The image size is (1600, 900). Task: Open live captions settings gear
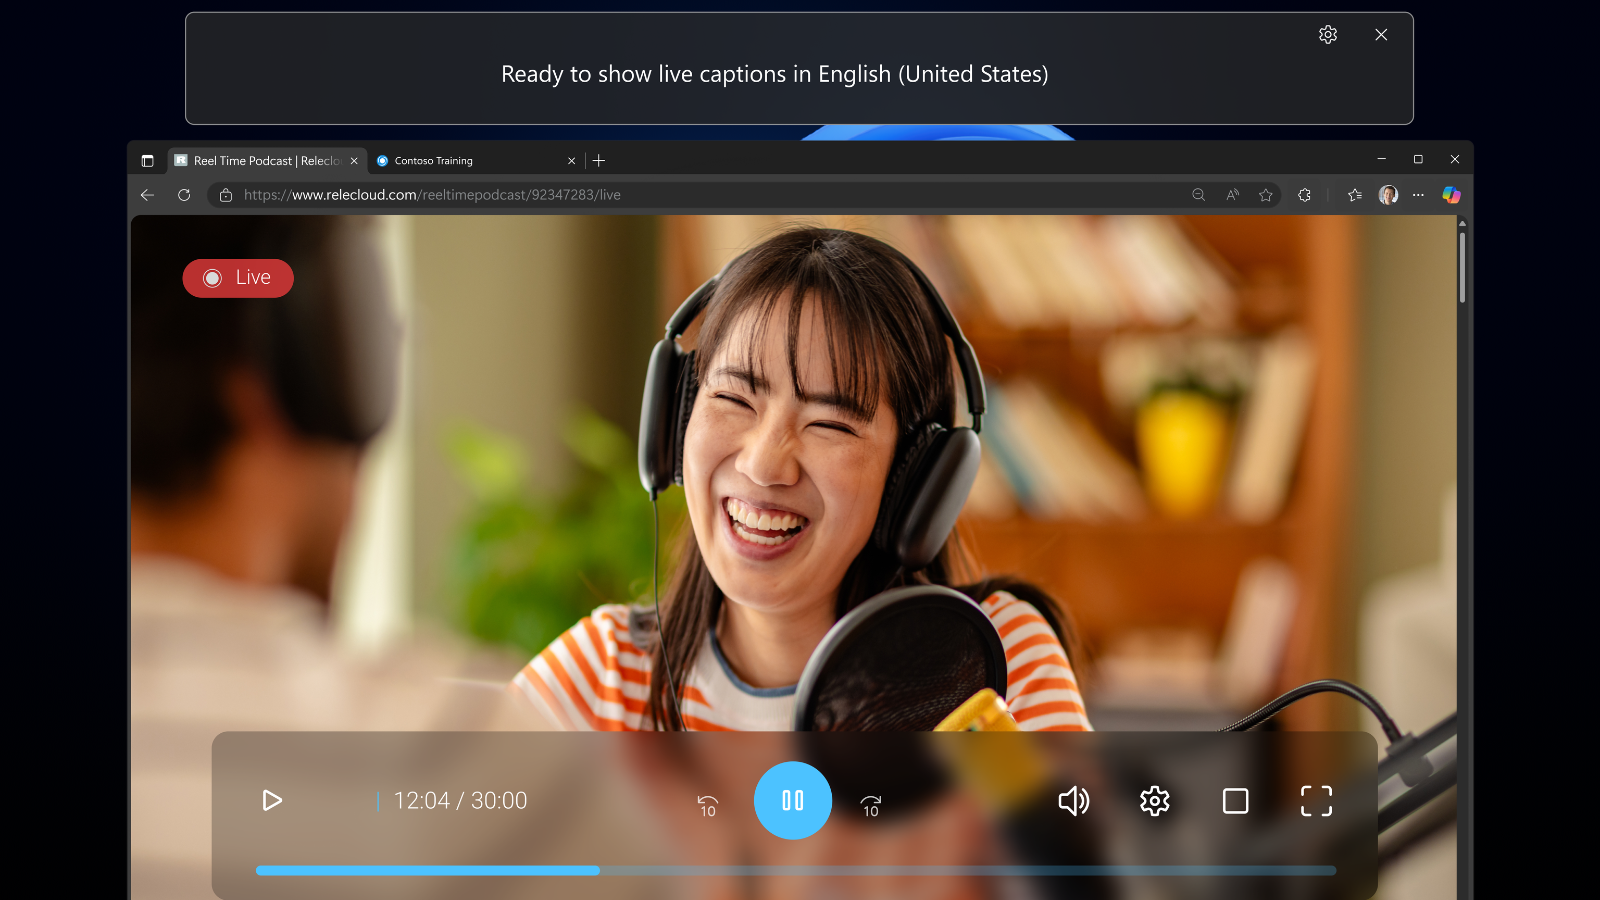[1328, 35]
